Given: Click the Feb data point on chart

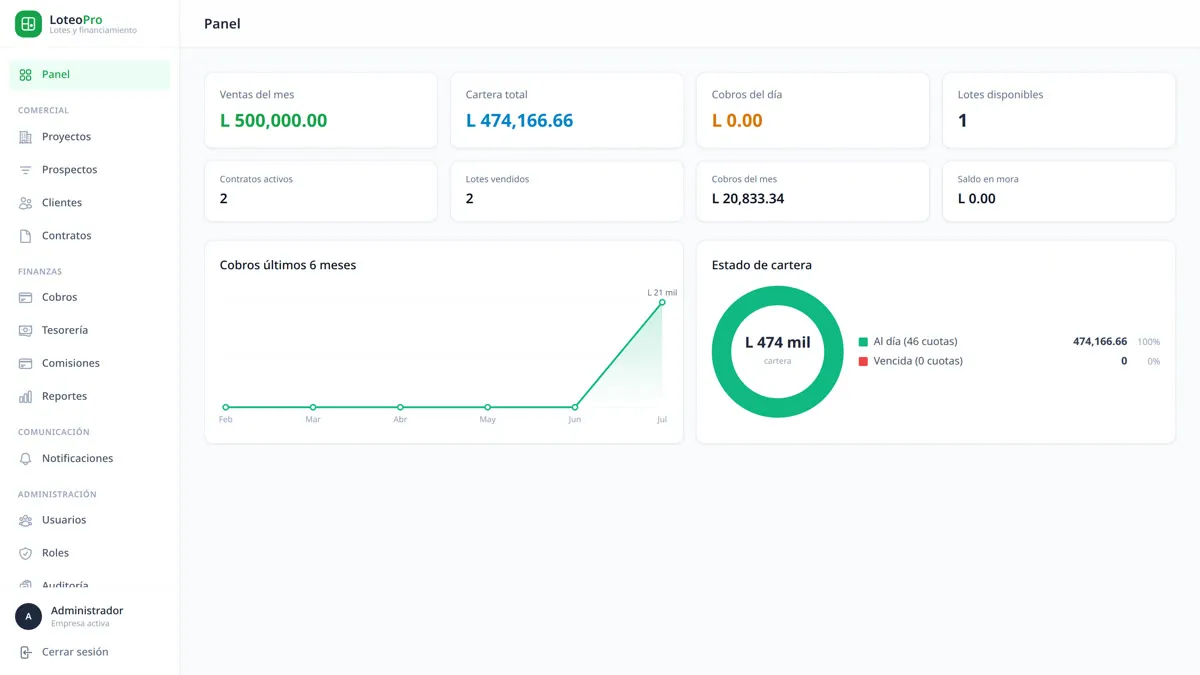Looking at the screenshot, I should pyautogui.click(x=226, y=407).
